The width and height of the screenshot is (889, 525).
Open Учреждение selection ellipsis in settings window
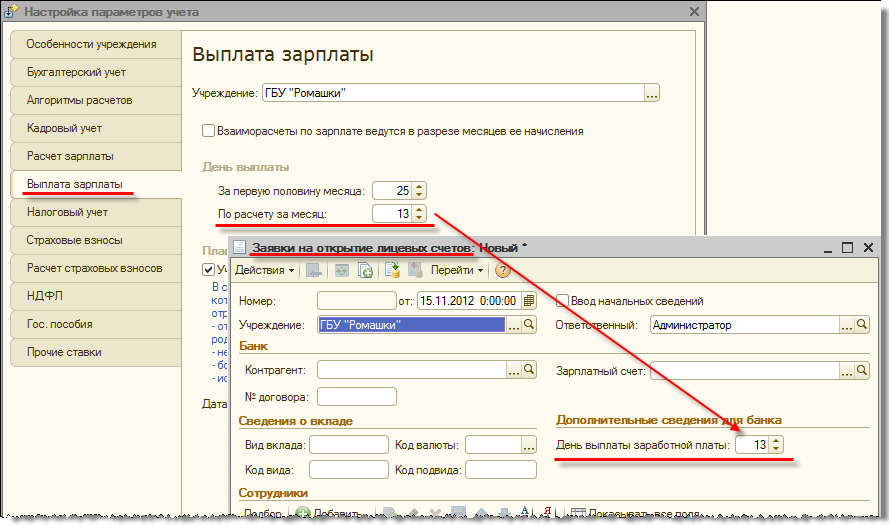(x=652, y=93)
